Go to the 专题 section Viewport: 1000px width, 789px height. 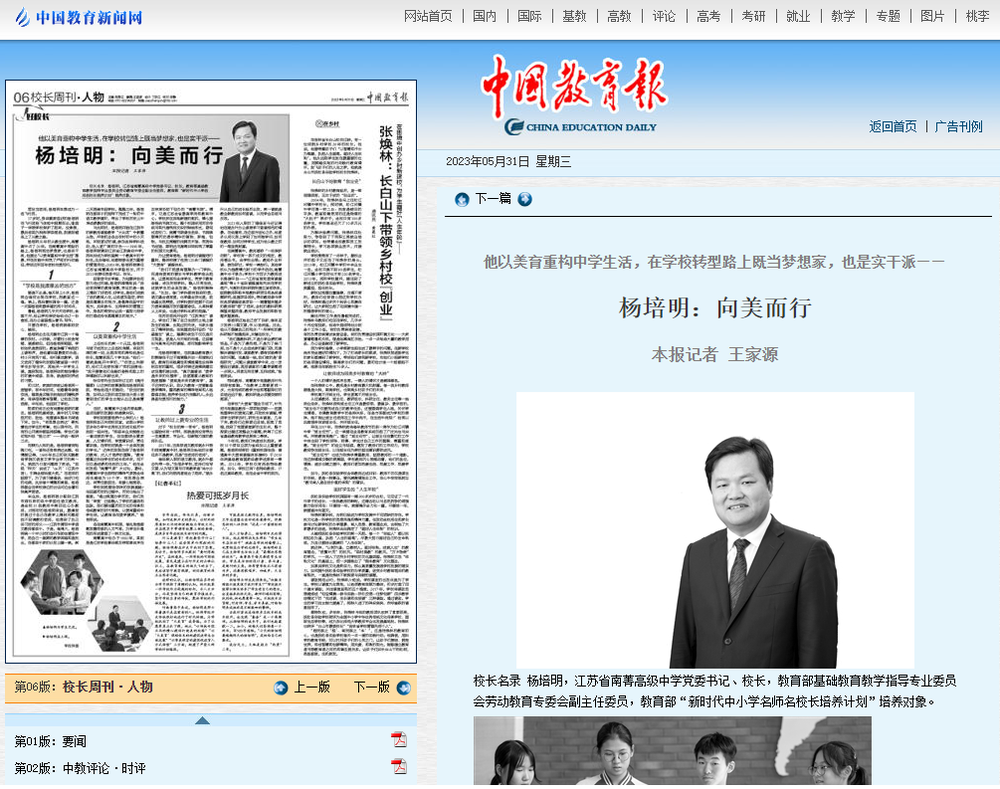(x=888, y=16)
